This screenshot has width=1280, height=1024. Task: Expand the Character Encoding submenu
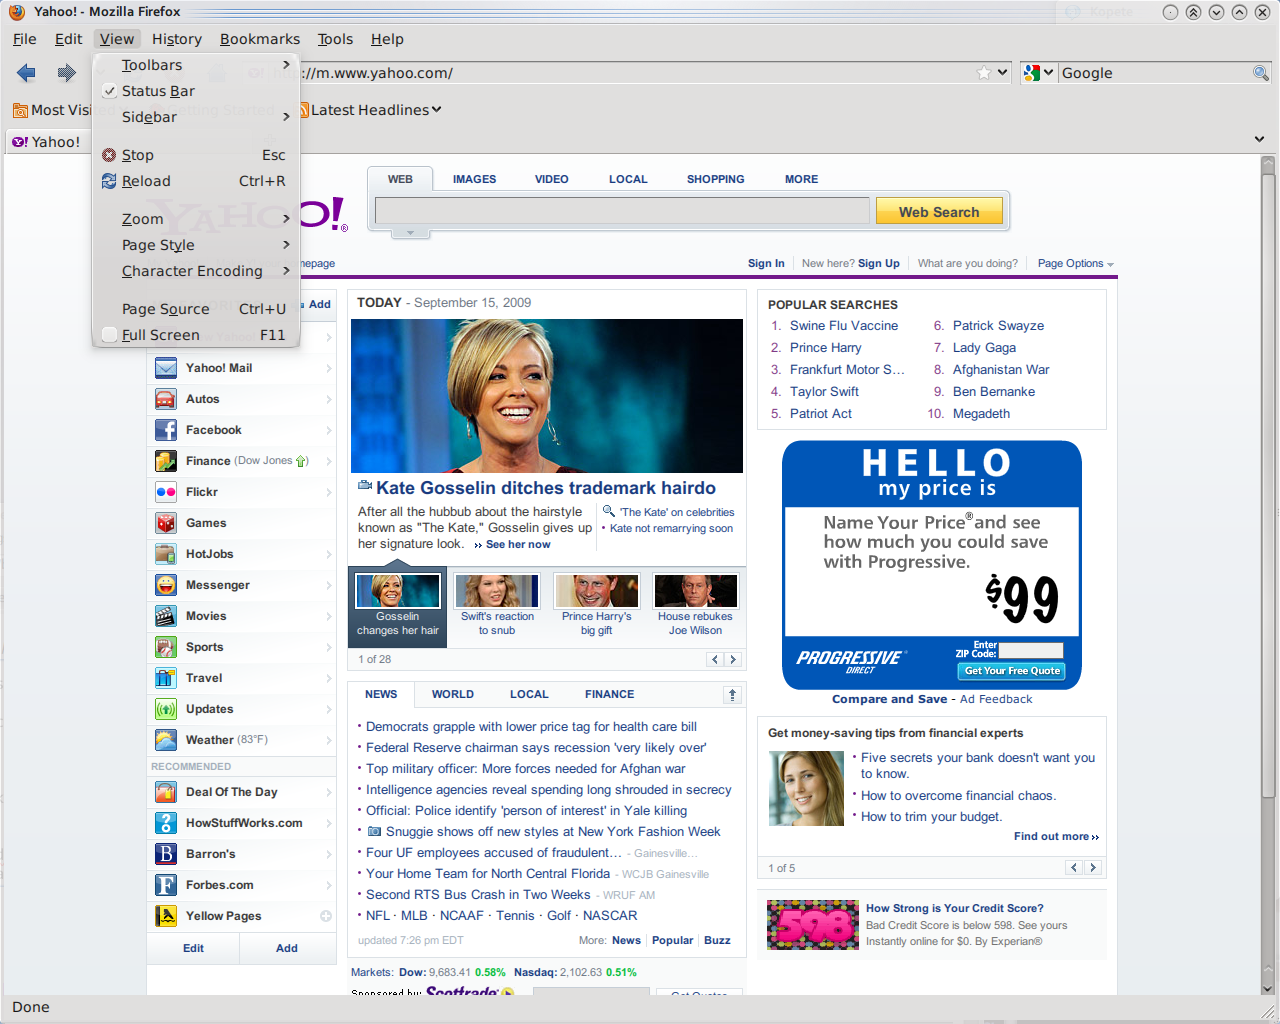point(196,271)
